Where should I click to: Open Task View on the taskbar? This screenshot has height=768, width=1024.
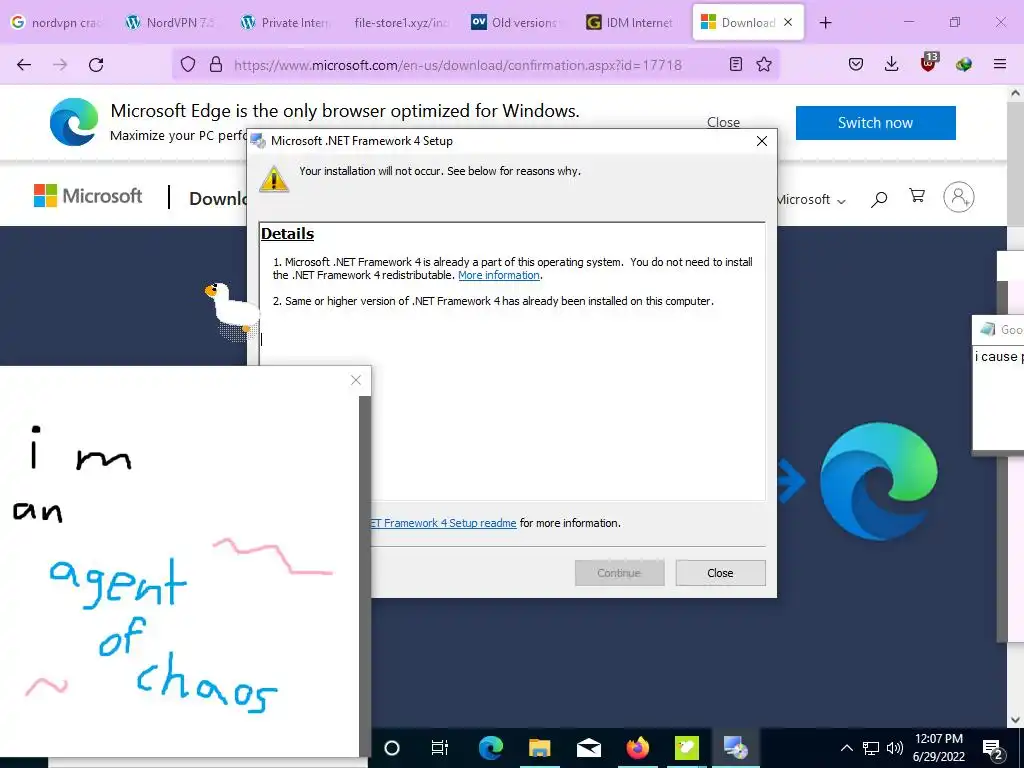[x=440, y=748]
